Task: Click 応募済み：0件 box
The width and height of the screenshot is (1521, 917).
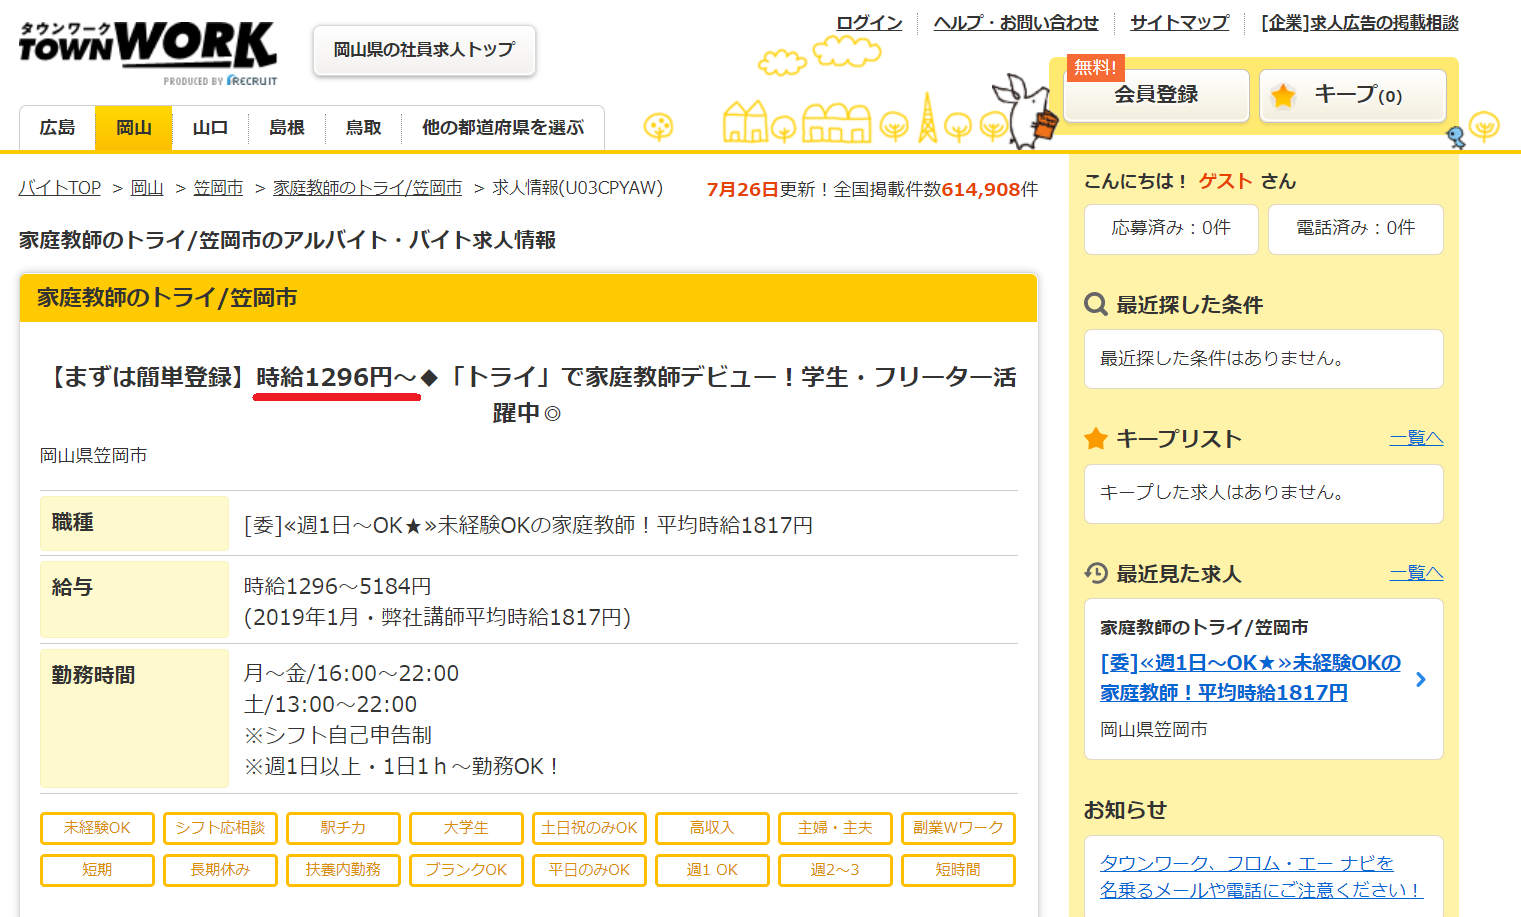Action: [x=1171, y=229]
